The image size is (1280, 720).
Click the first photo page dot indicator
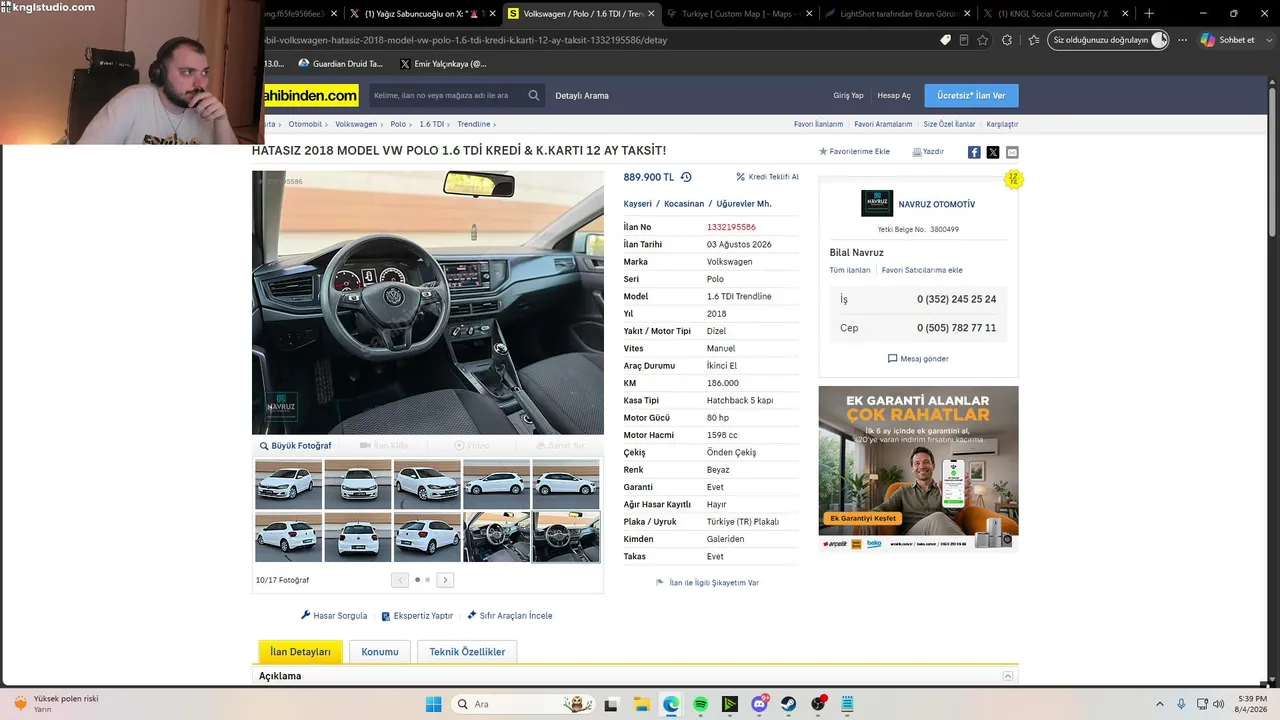[417, 580]
